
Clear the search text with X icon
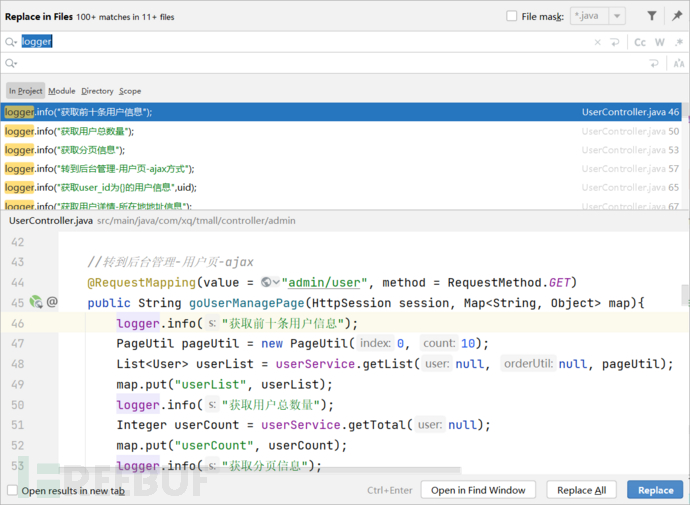click(599, 42)
